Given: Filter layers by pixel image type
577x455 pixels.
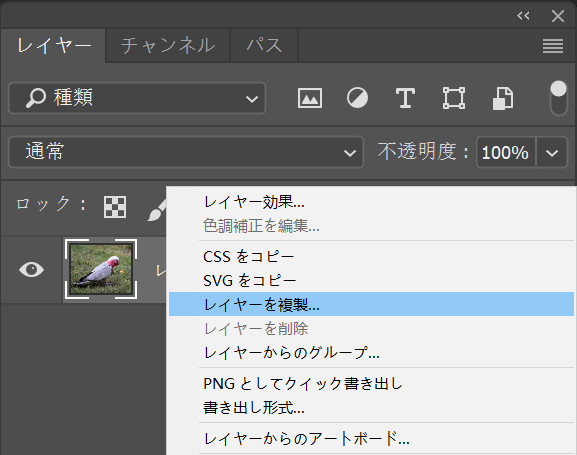Looking at the screenshot, I should [309, 98].
